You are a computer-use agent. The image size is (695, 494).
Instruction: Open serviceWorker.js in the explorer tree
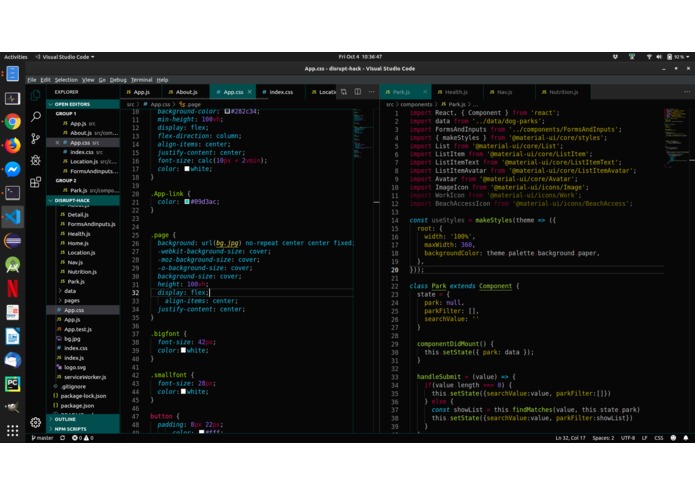(83, 377)
